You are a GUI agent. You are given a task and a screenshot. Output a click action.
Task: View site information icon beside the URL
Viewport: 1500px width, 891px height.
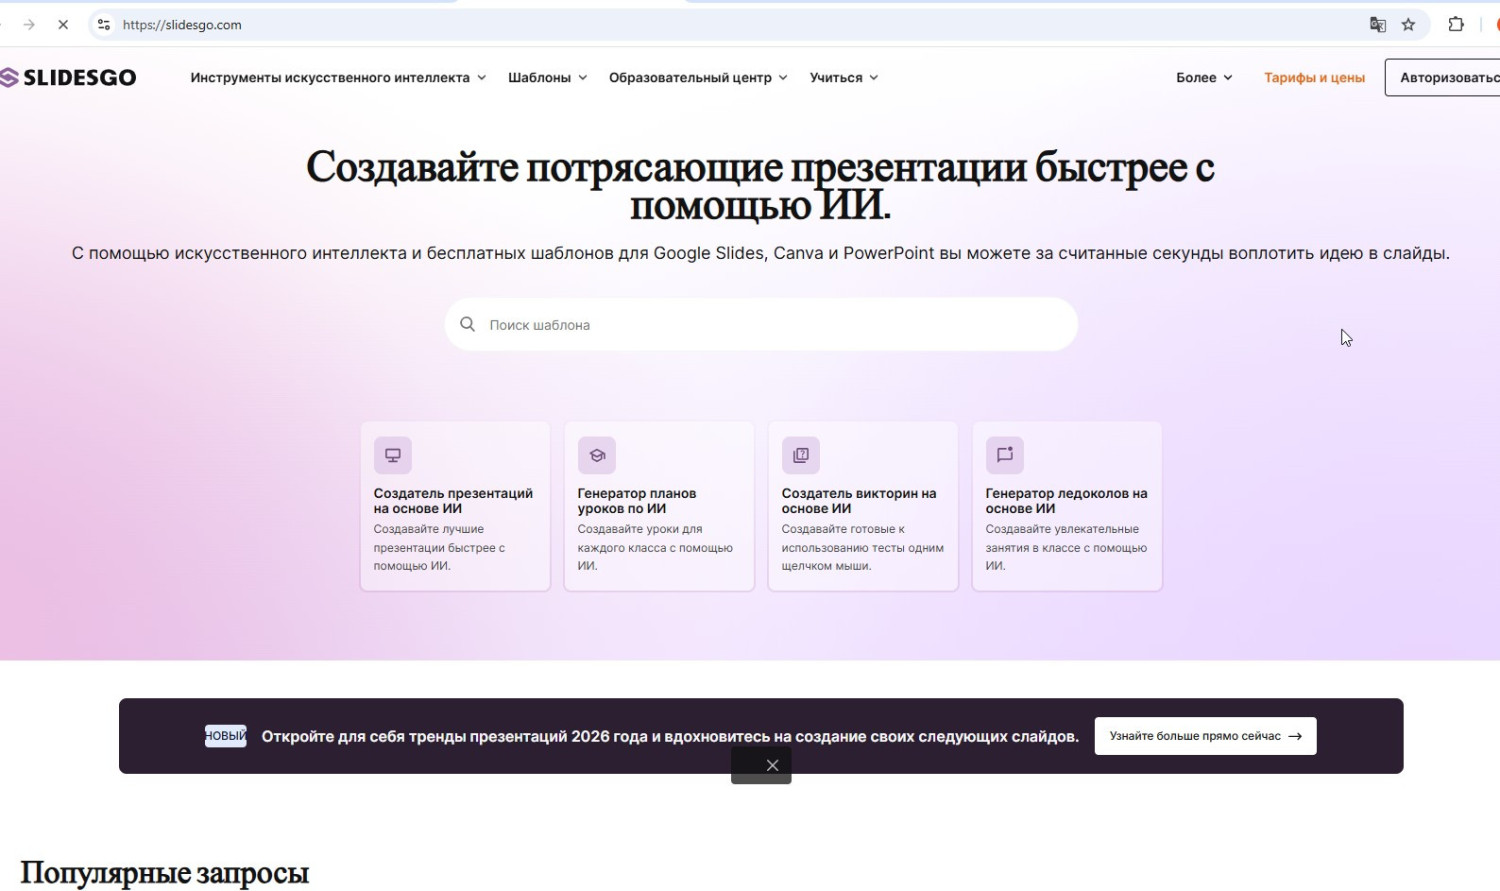(x=103, y=25)
